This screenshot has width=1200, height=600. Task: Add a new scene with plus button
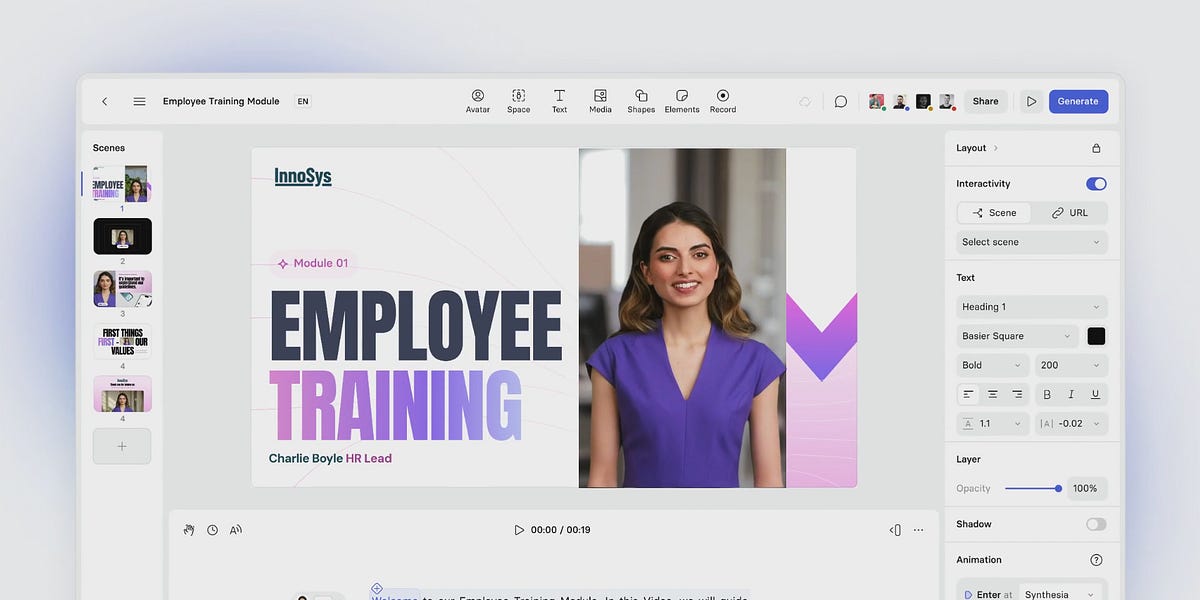point(122,446)
